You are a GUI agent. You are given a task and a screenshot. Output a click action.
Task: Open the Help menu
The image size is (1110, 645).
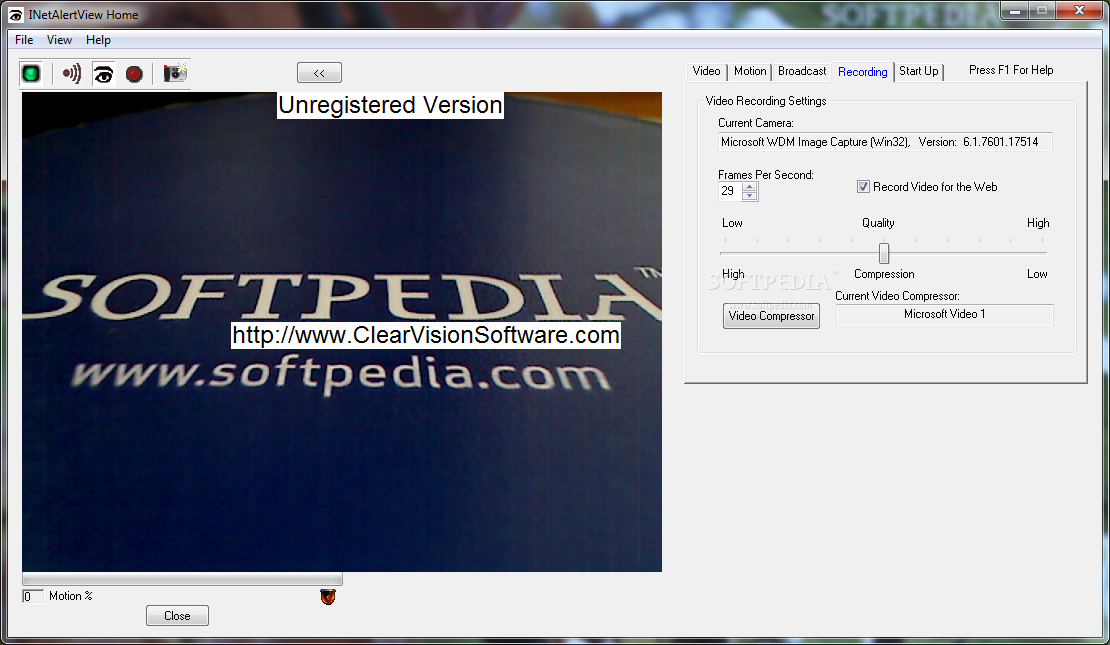(x=98, y=40)
